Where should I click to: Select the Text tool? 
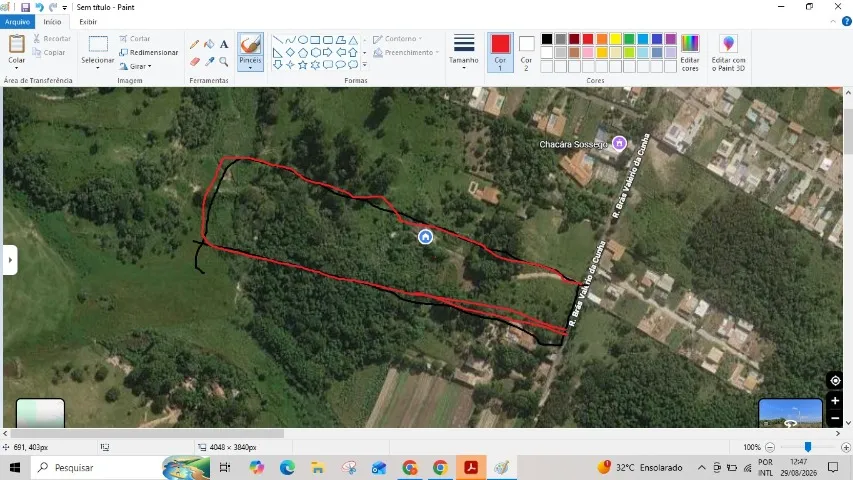click(224, 45)
